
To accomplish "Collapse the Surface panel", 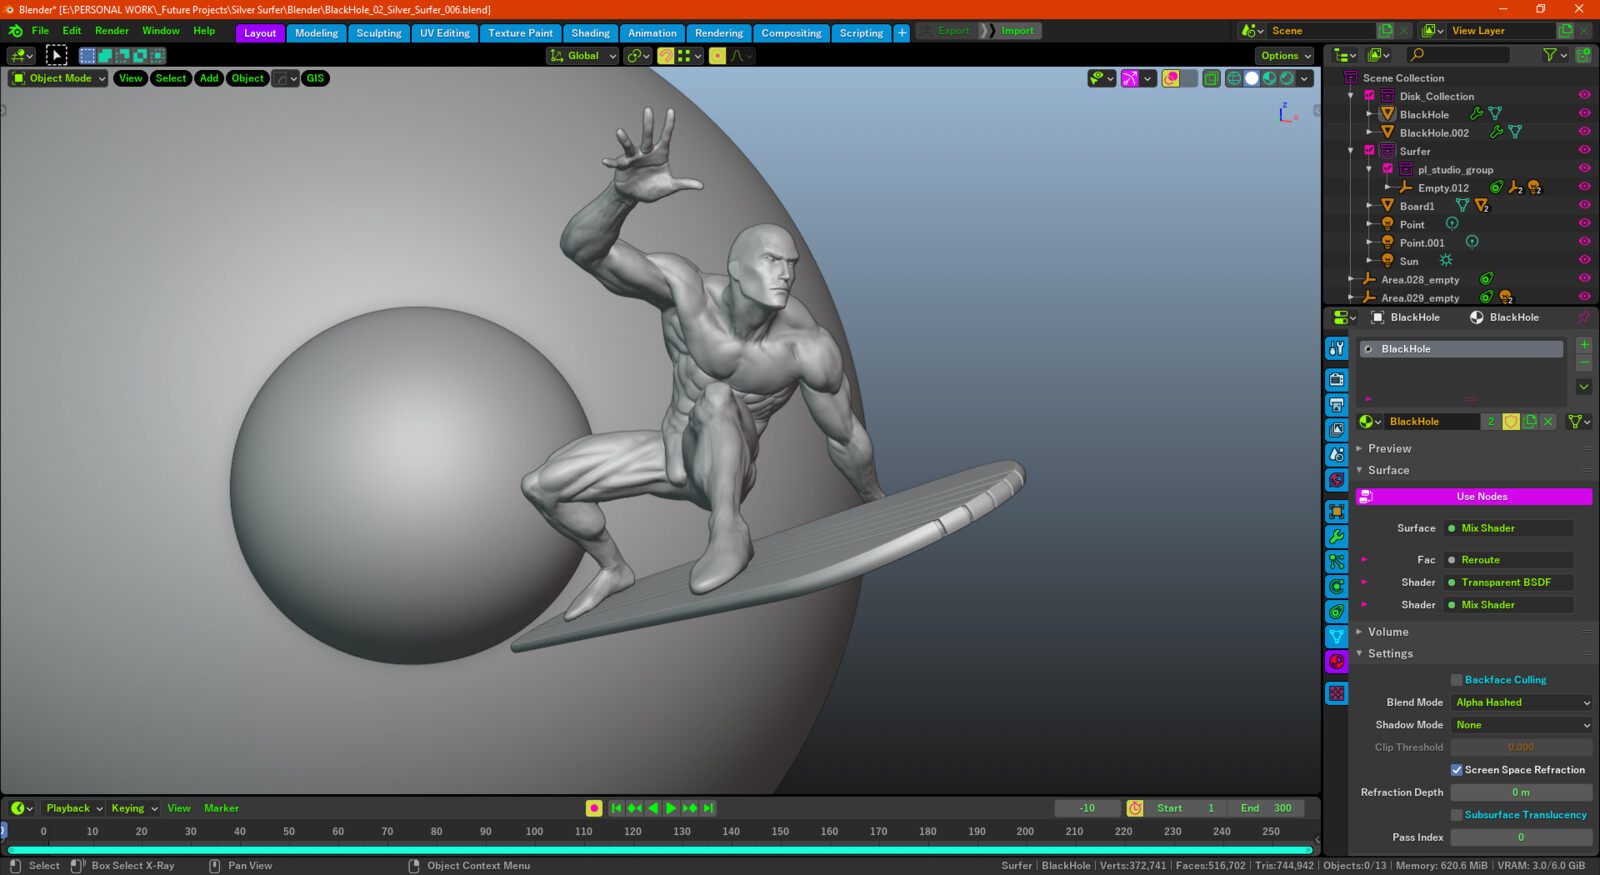I will [x=1388, y=470].
